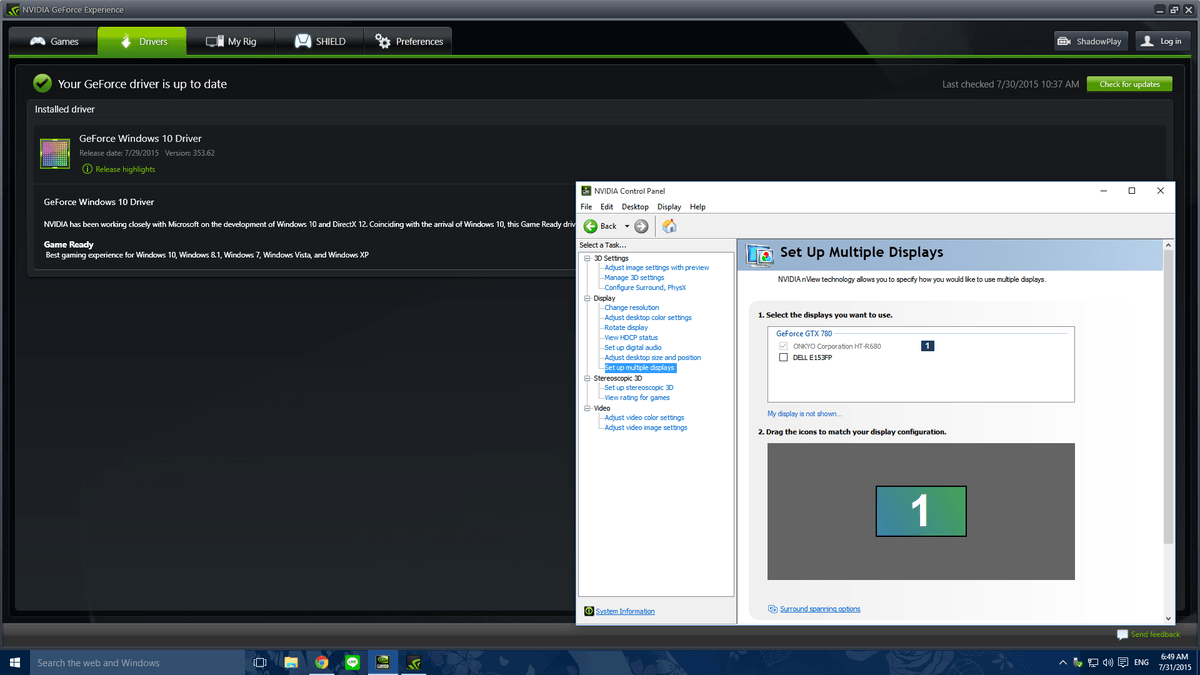The height and width of the screenshot is (675, 1200).
Task: Collapse the Display task group
Action: click(x=588, y=297)
